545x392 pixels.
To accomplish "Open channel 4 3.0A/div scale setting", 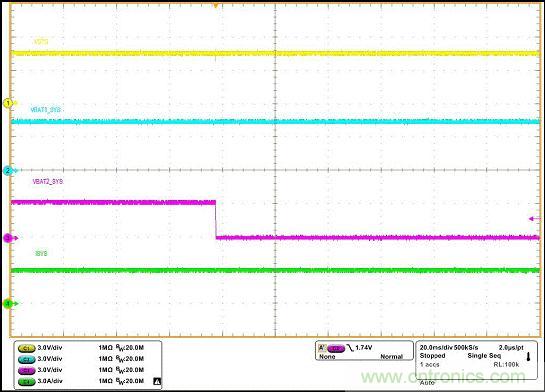I will point(50,381).
